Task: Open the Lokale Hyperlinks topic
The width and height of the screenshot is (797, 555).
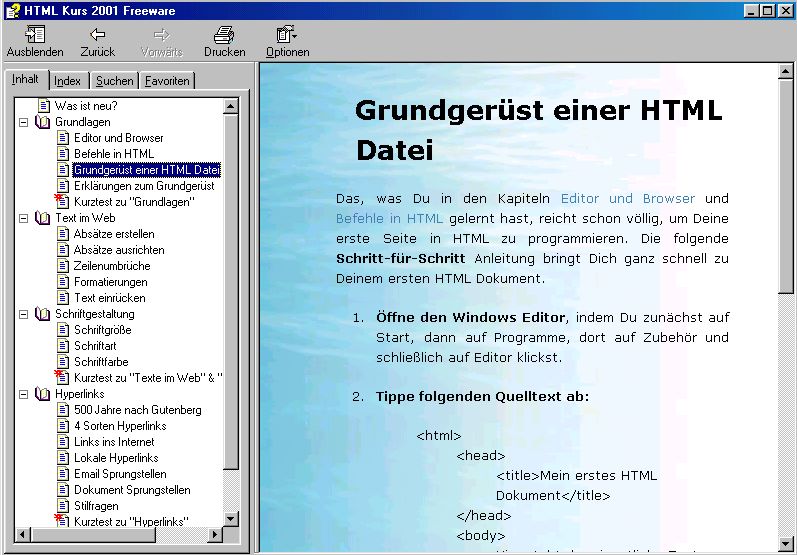Action: (116, 458)
